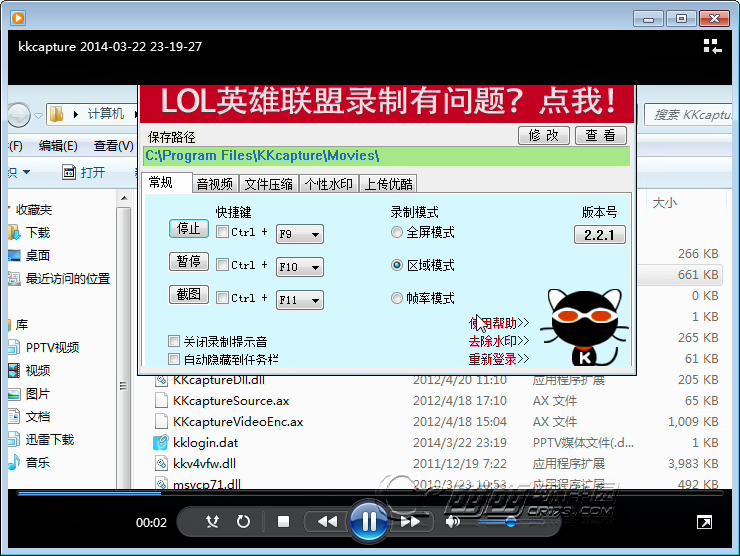Select 迅雷下载 library in sidebar
The image size is (740, 556).
50,439
